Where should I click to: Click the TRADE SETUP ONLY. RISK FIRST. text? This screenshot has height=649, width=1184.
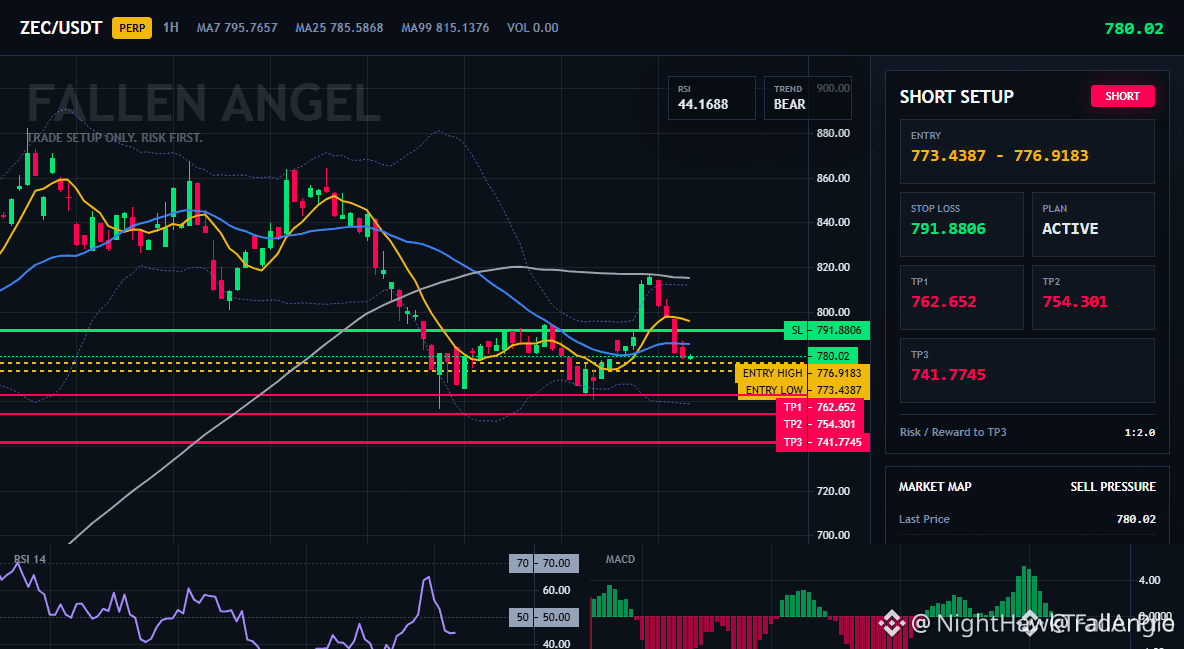[x=115, y=138]
